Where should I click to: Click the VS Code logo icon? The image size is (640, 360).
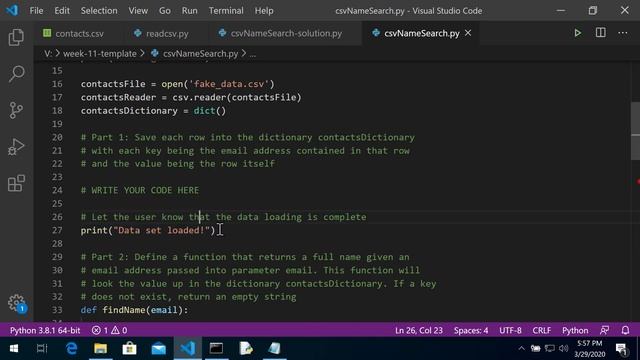click(x=12, y=10)
